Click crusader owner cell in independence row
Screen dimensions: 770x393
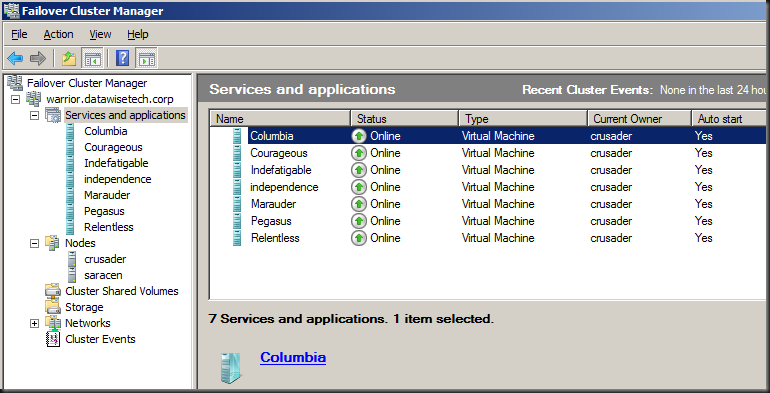pos(611,187)
